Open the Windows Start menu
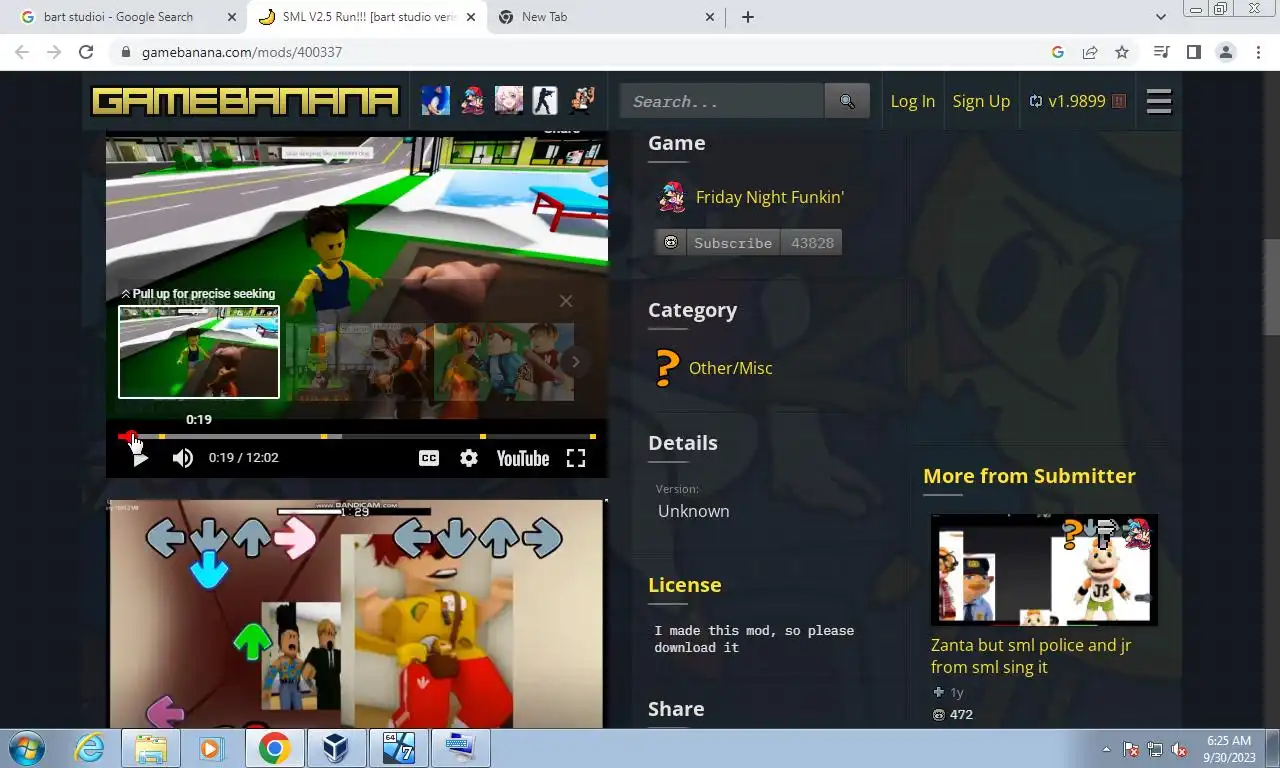 click(27, 748)
